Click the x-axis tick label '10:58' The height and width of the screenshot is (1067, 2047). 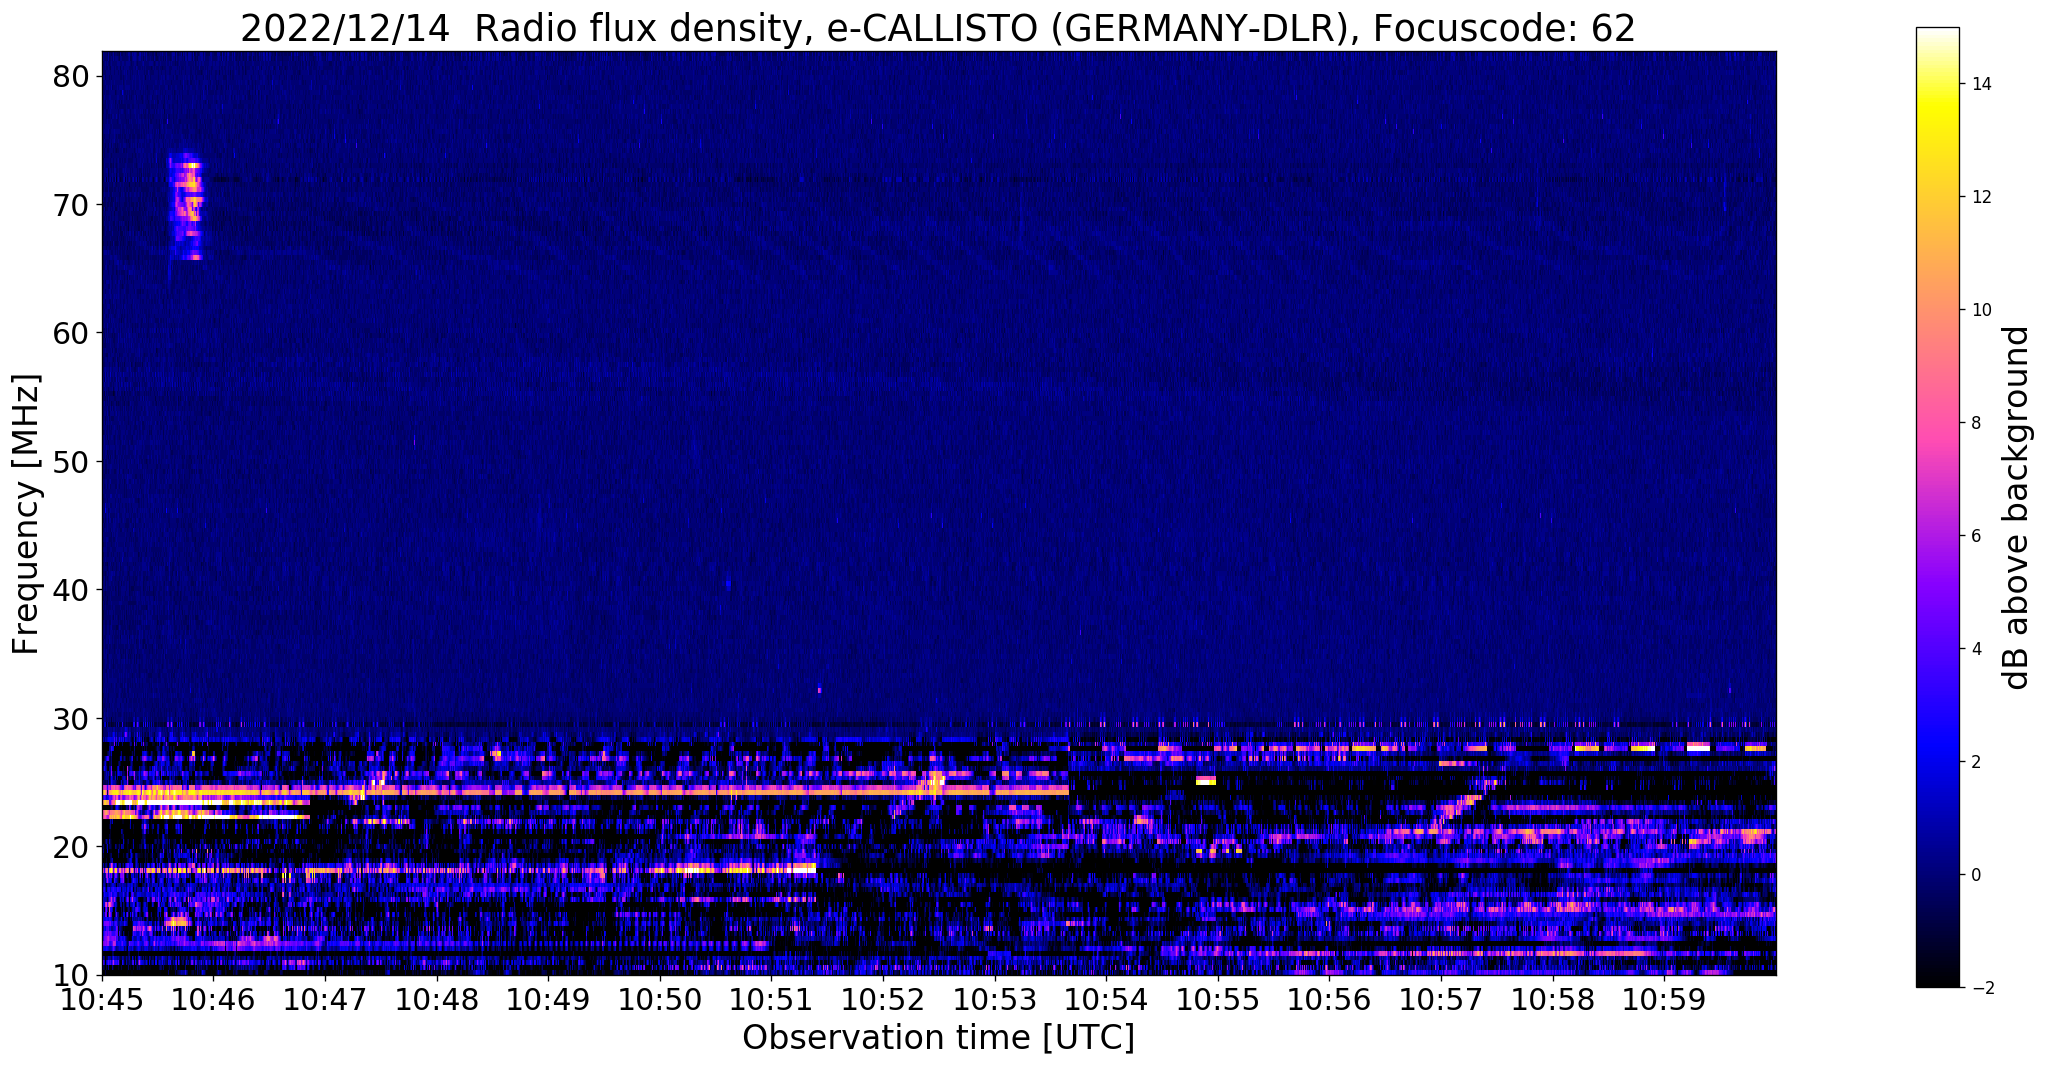(1552, 999)
